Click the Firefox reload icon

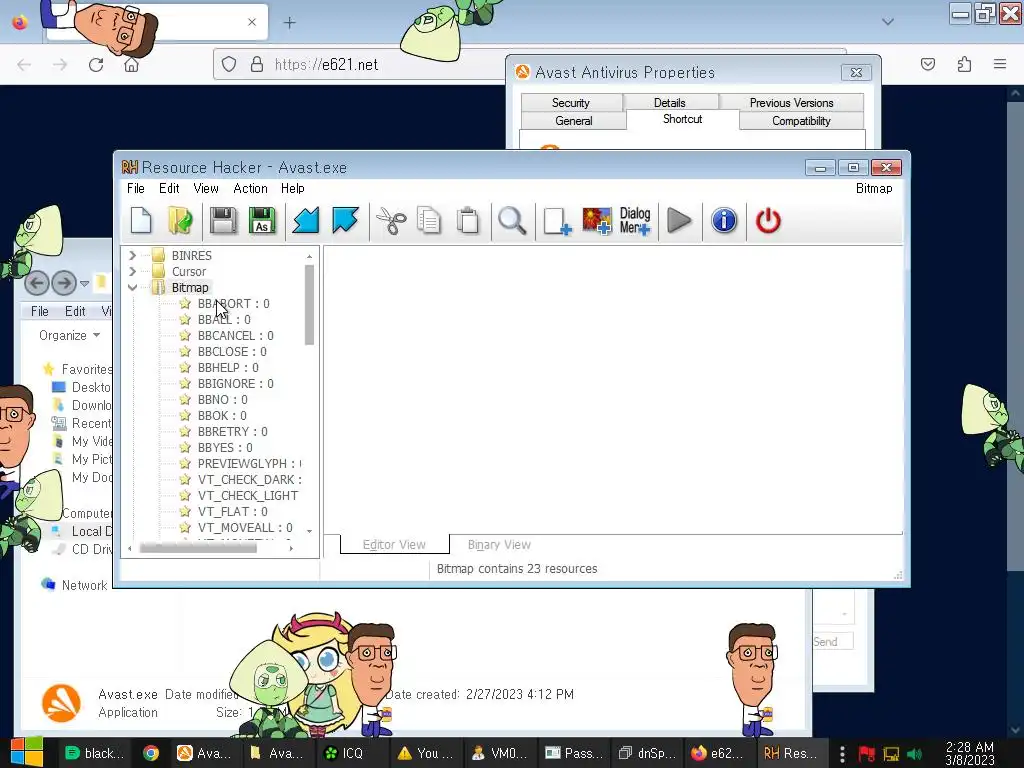tap(96, 65)
